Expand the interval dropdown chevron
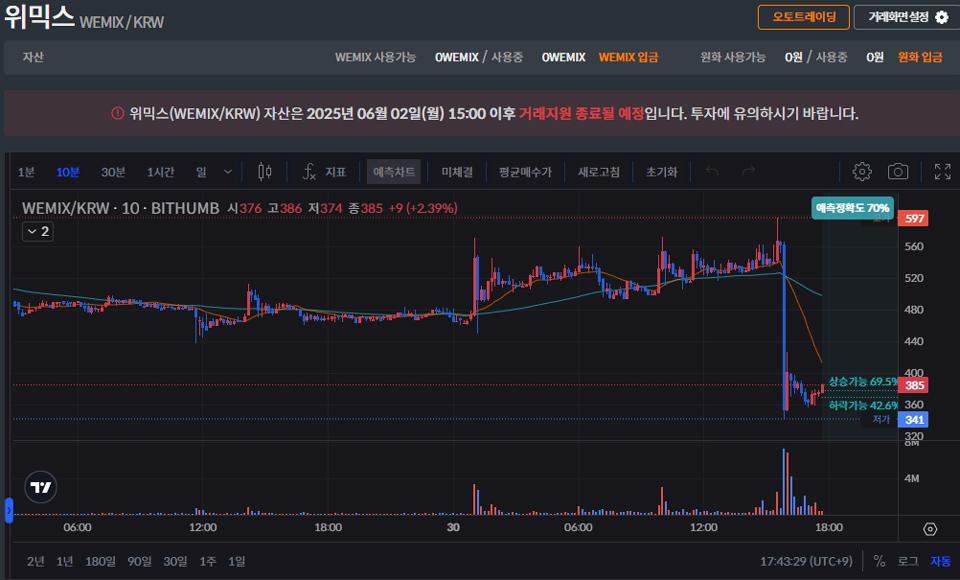 pyautogui.click(x=228, y=172)
